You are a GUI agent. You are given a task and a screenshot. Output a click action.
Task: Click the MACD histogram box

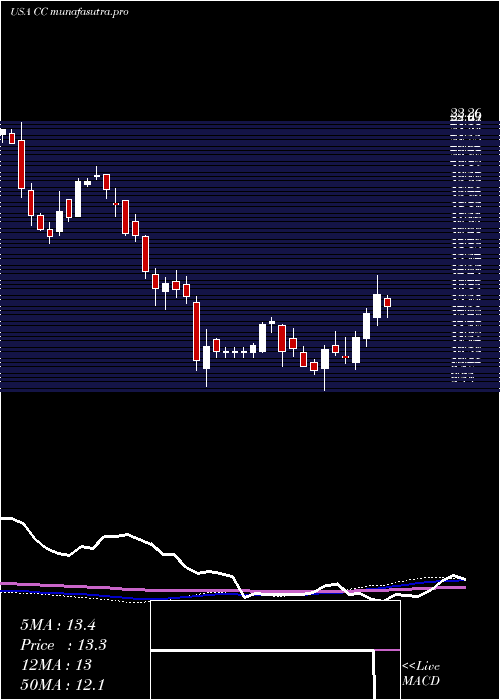click(275, 650)
